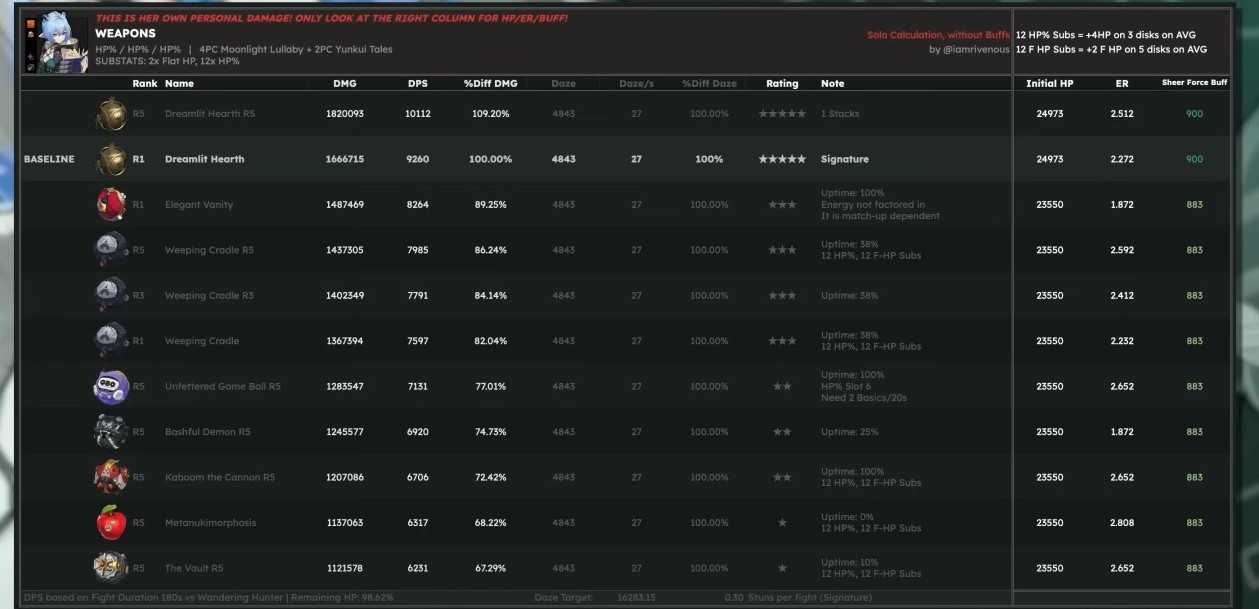The width and height of the screenshot is (1259, 609).
Task: Select the Unfettered Game Ball R5 icon
Action: pos(111,386)
